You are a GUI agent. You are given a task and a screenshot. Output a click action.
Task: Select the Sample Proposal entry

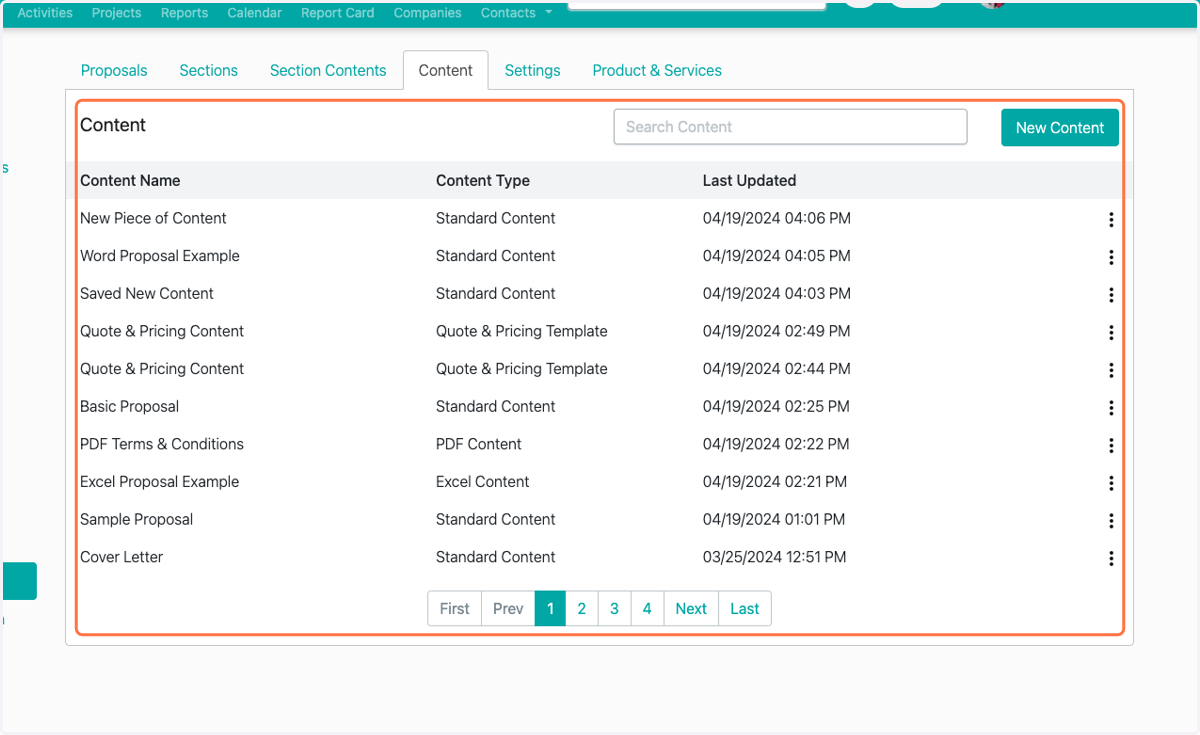click(136, 519)
